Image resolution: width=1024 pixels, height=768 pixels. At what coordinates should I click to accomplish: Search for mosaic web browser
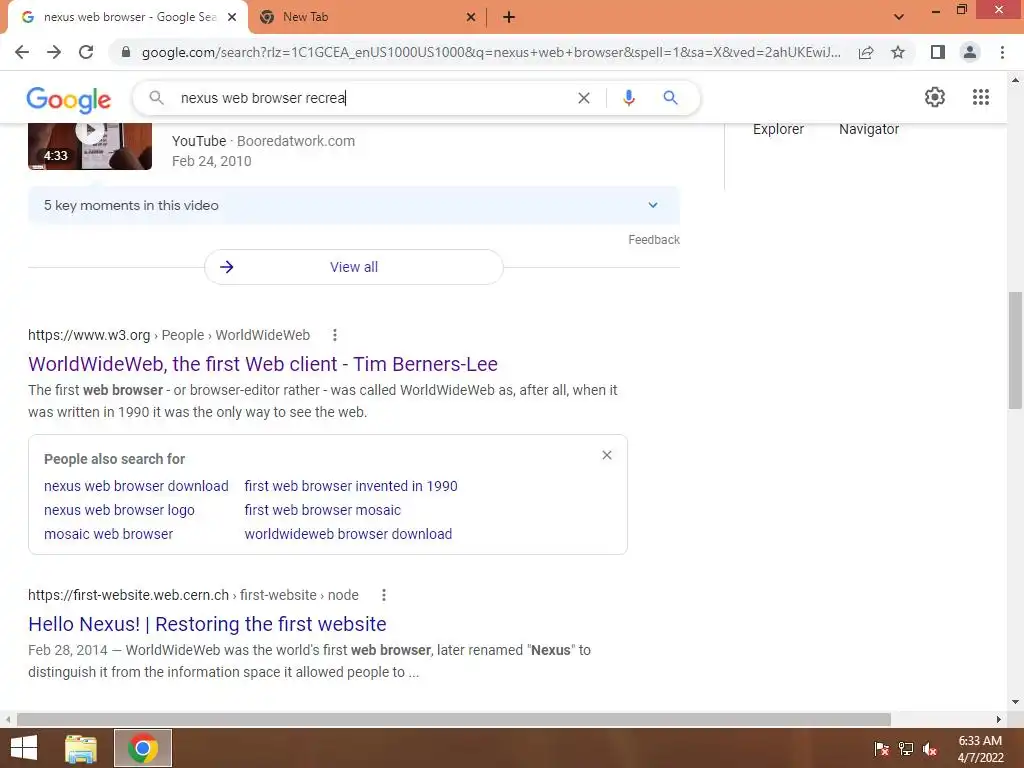108,534
